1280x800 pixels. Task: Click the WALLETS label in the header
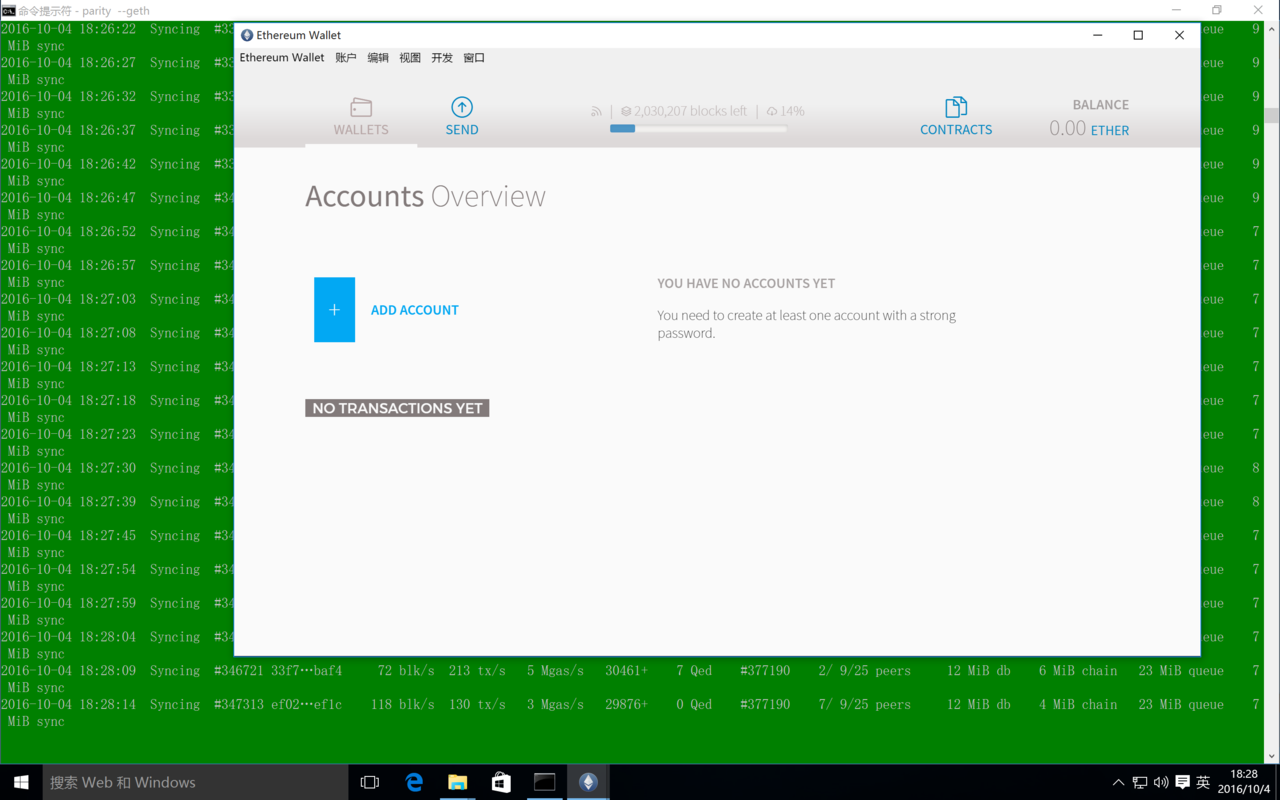click(361, 130)
